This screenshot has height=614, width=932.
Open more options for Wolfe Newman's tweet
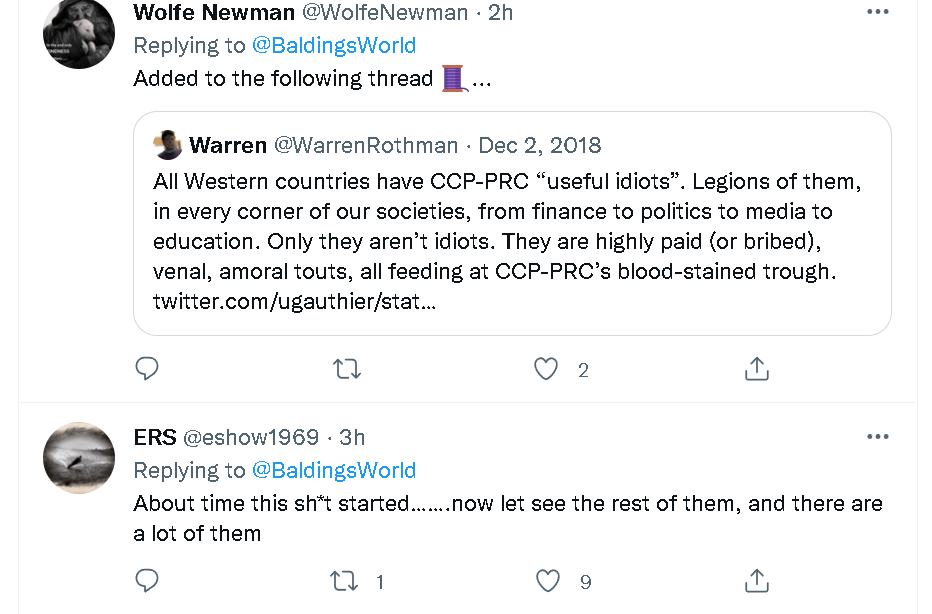click(877, 12)
